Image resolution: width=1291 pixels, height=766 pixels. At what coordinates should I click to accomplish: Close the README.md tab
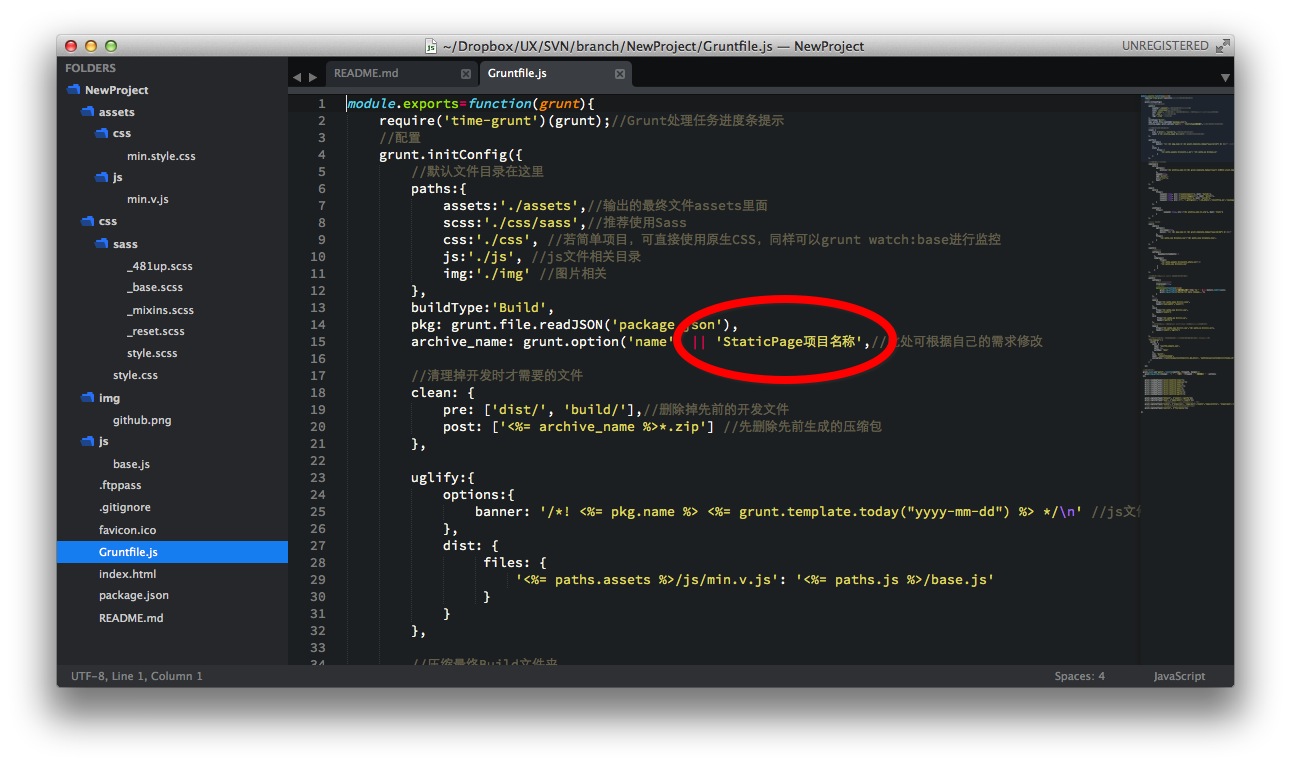466,74
